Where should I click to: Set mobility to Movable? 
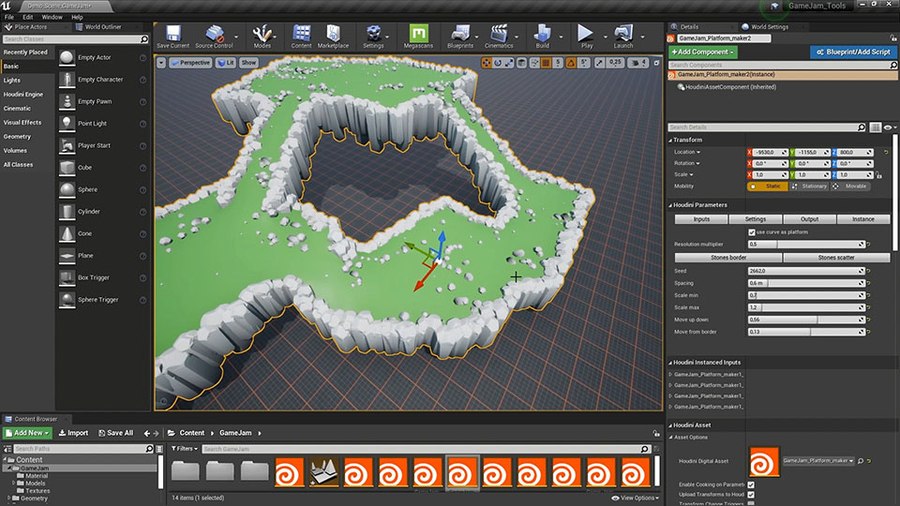(850, 186)
